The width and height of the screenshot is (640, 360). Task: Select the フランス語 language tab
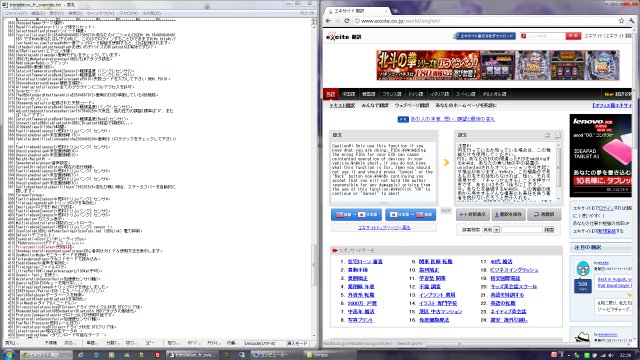[x=392, y=94]
